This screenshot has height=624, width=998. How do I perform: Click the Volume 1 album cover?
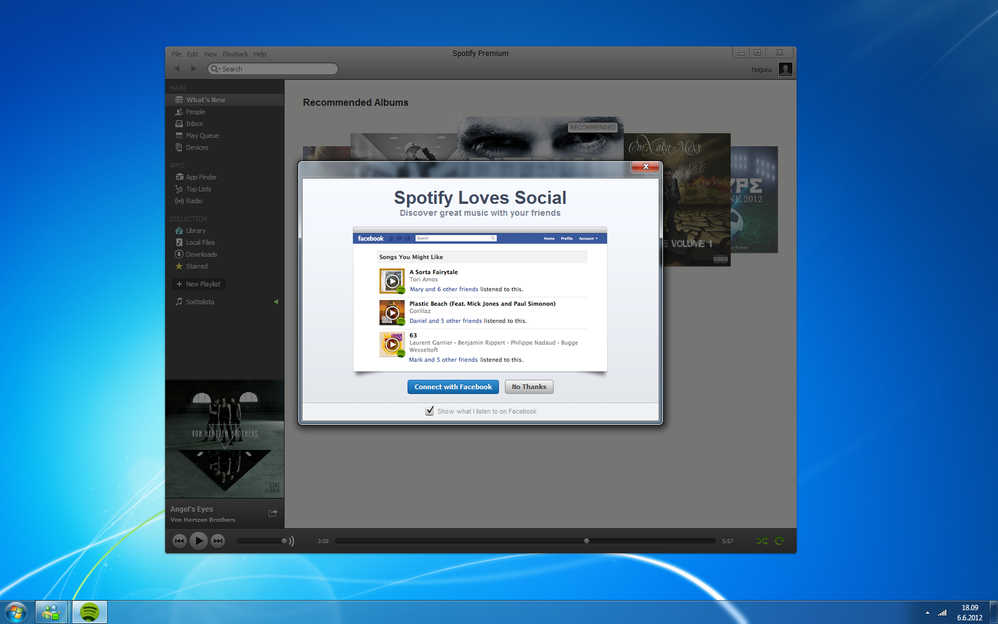(x=696, y=199)
